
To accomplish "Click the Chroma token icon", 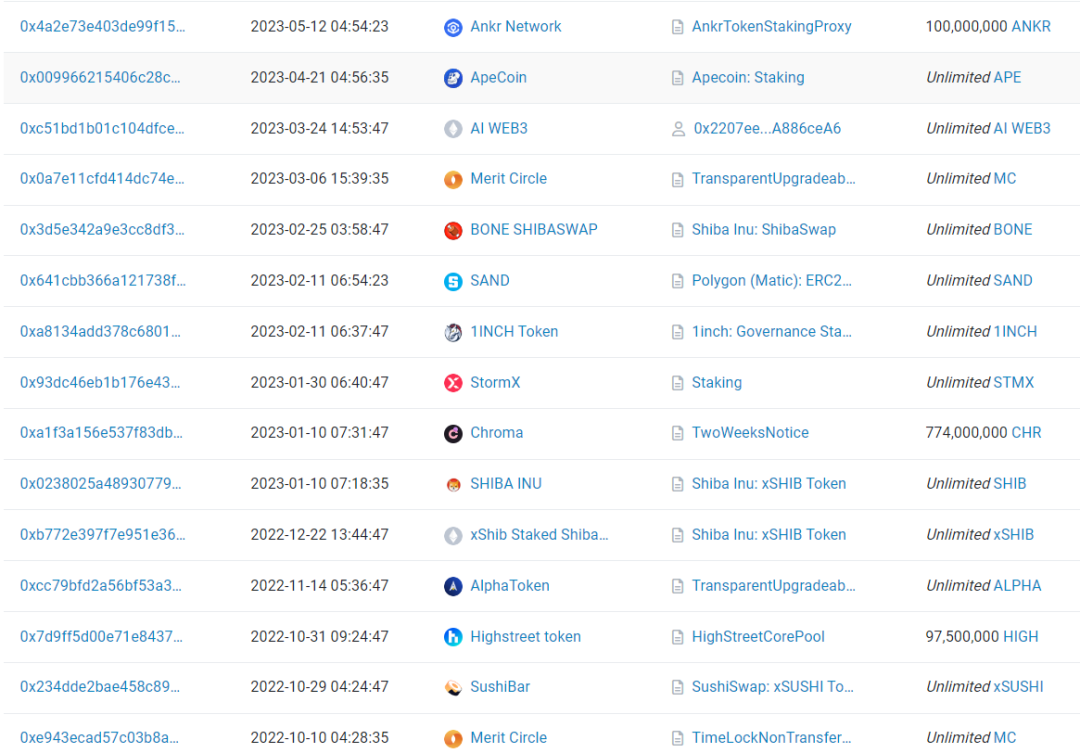I will (x=453, y=434).
